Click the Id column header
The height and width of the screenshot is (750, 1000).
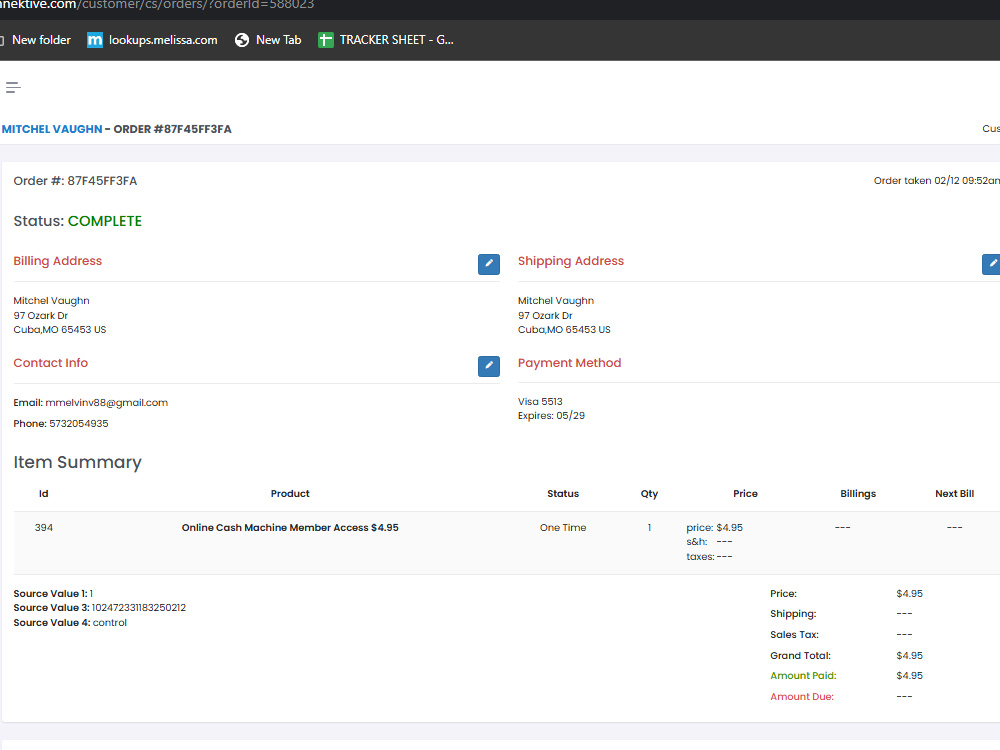point(43,494)
